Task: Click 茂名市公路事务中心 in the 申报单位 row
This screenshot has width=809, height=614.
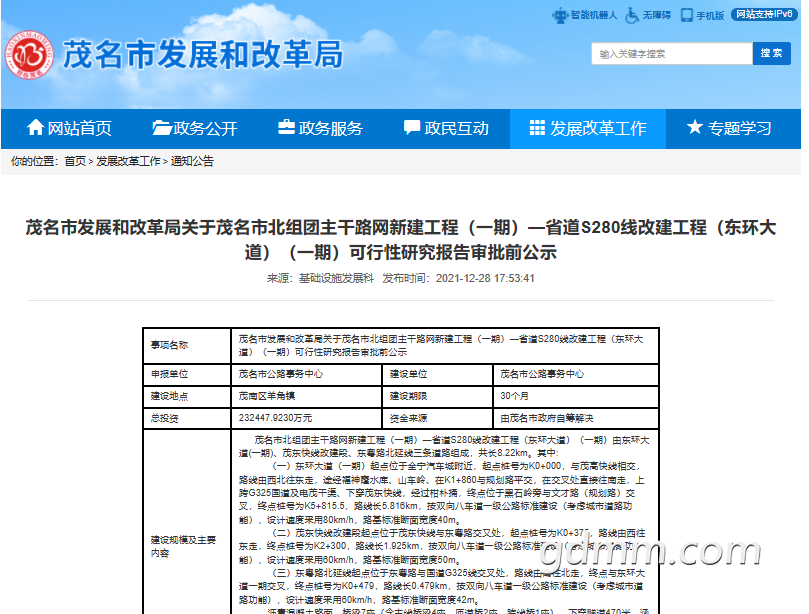Action: point(306,375)
